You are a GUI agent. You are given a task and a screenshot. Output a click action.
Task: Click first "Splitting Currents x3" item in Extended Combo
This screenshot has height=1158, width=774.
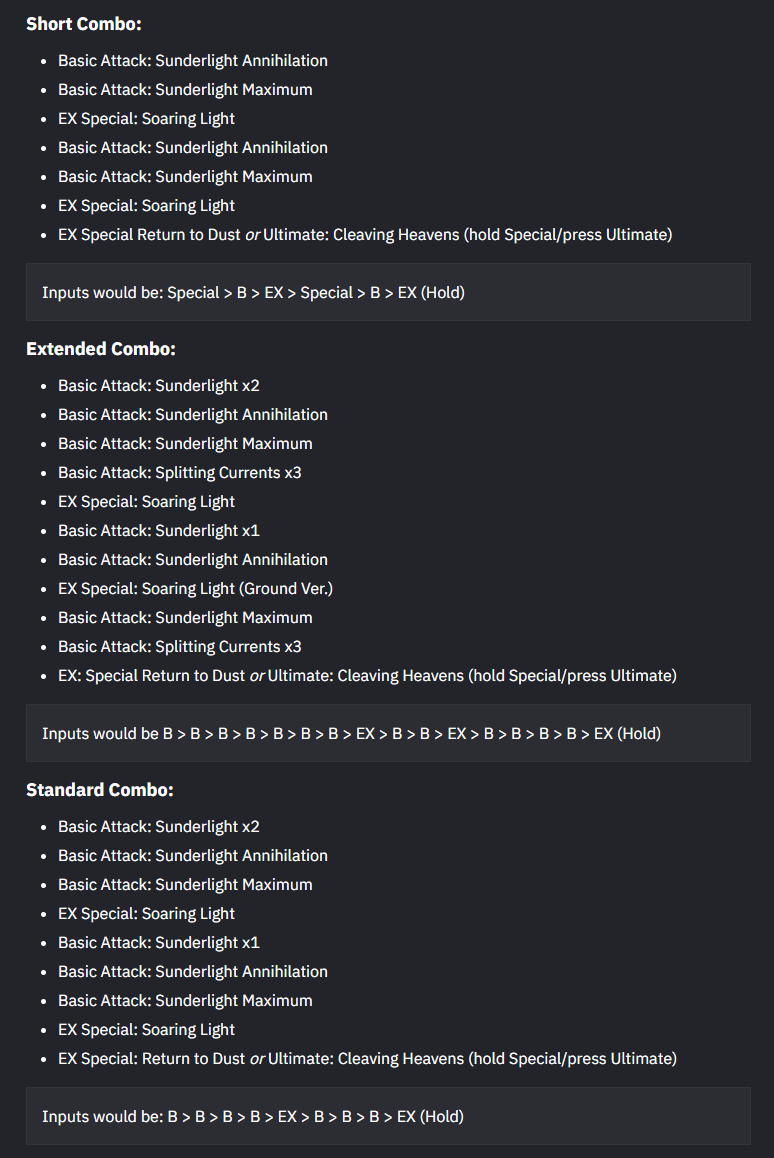tap(180, 473)
